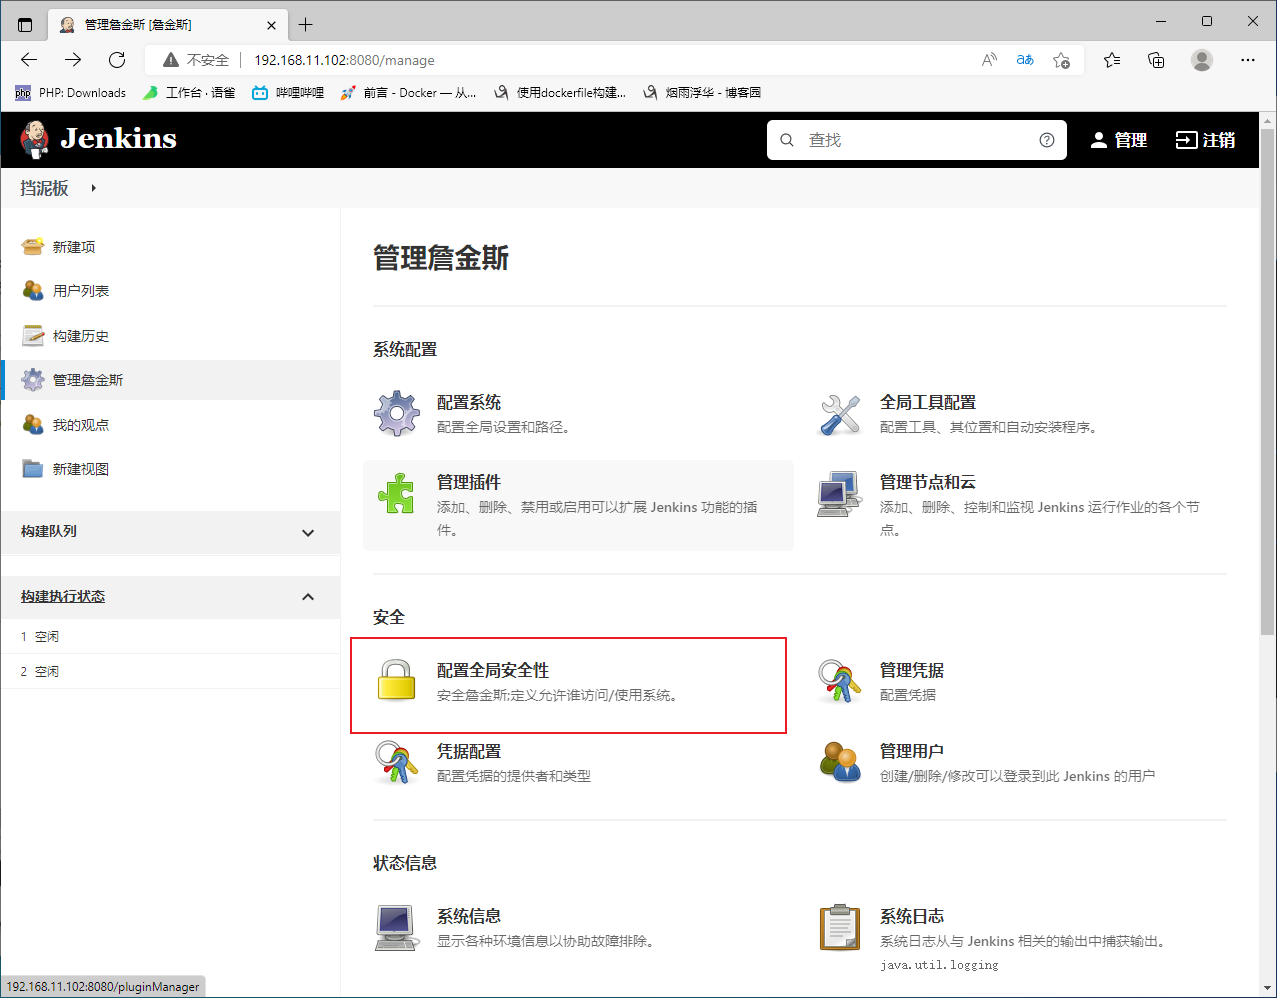This screenshot has width=1277, height=998.
Task: Click the search help question mark icon
Action: tap(1047, 140)
